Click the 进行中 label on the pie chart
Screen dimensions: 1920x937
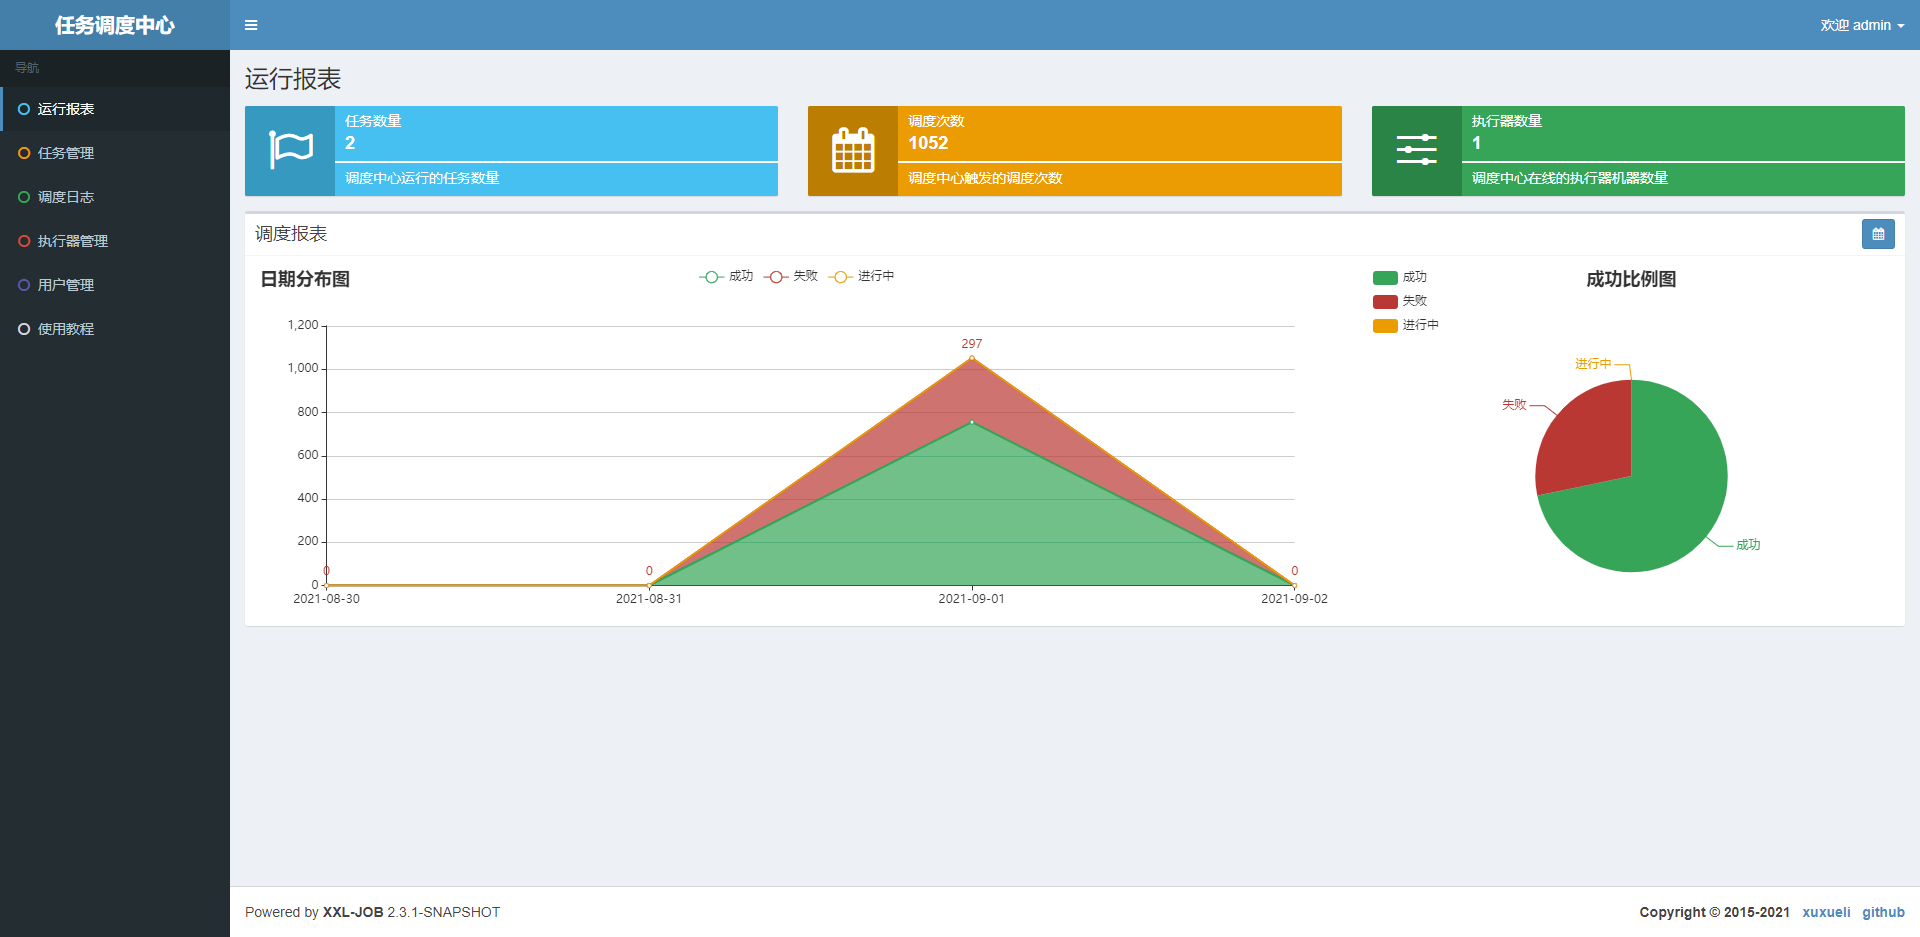1593,364
